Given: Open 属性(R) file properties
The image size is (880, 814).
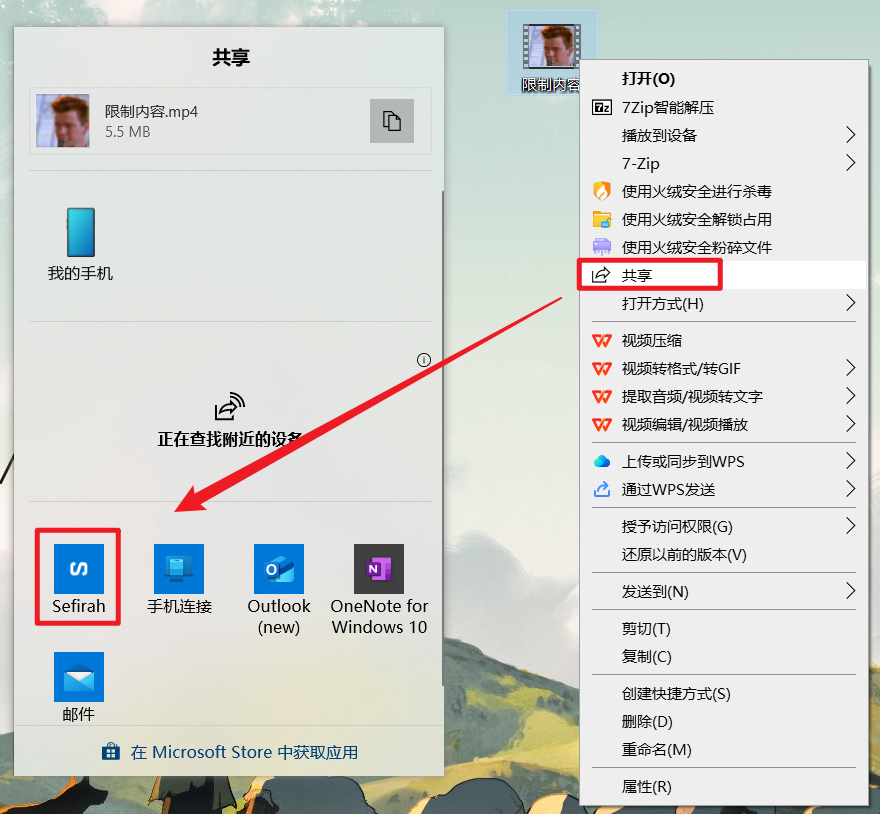Looking at the screenshot, I should coord(723,787).
